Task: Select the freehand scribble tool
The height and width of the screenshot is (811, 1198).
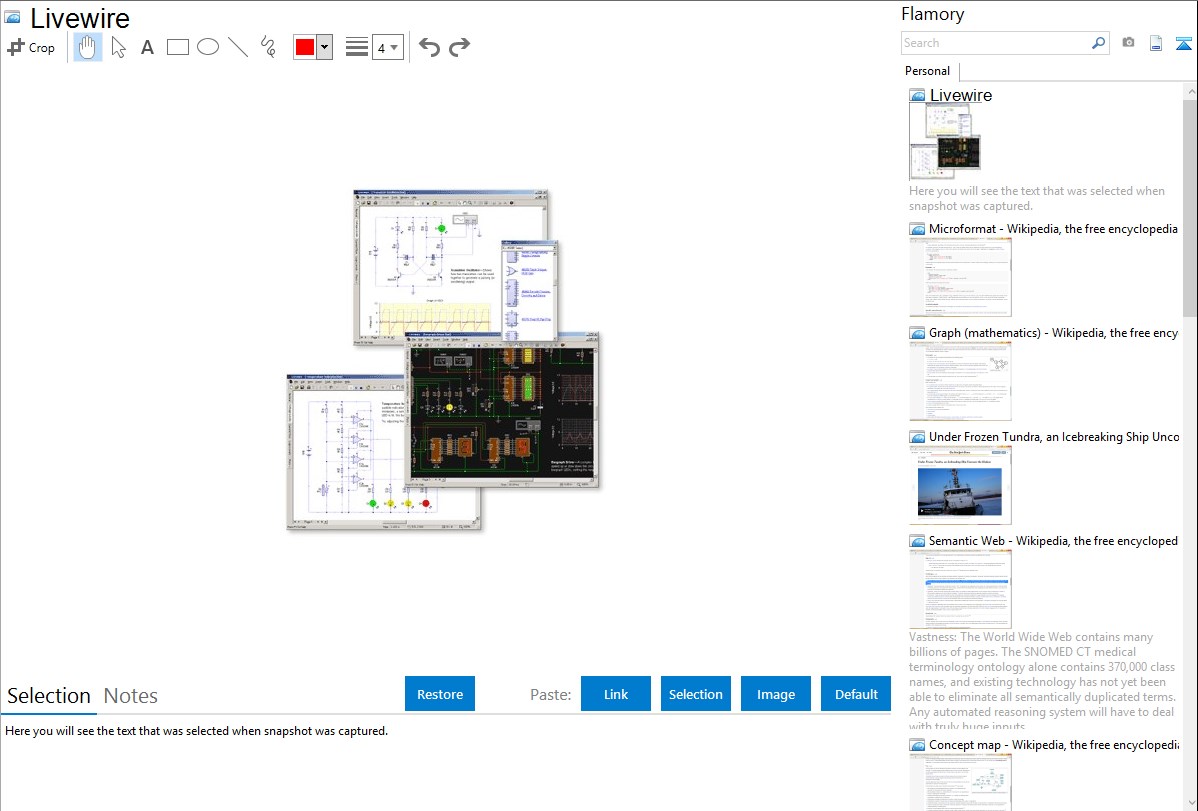Action: click(268, 47)
